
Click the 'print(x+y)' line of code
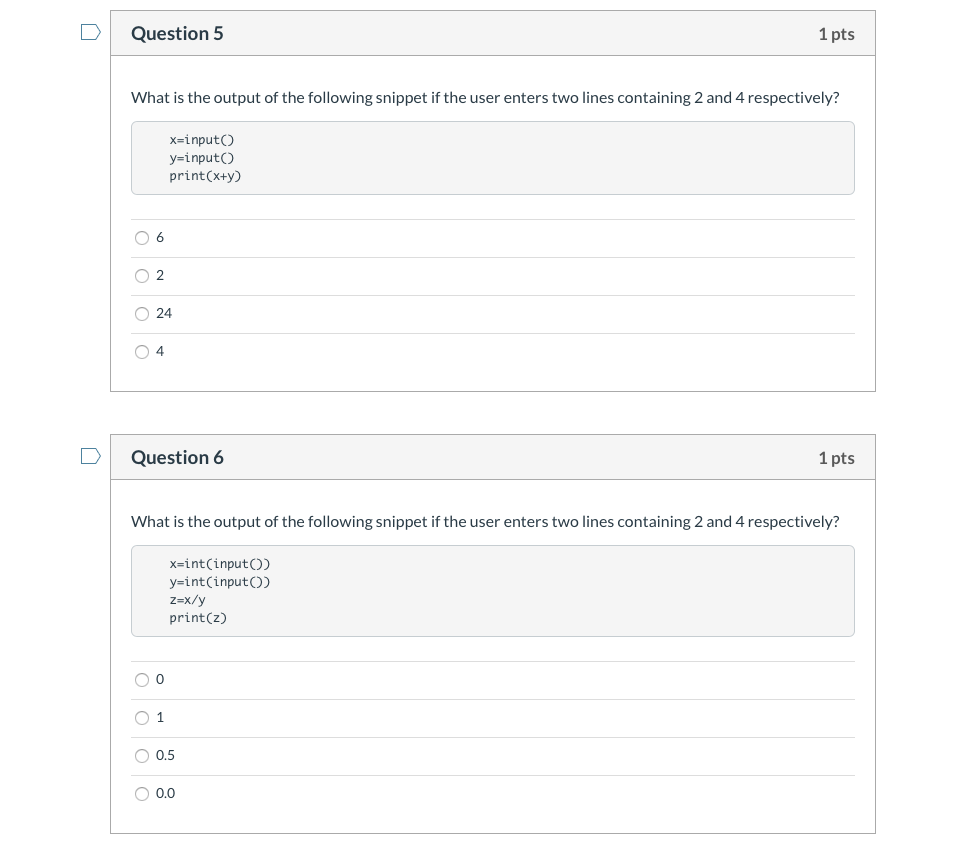[x=205, y=175]
